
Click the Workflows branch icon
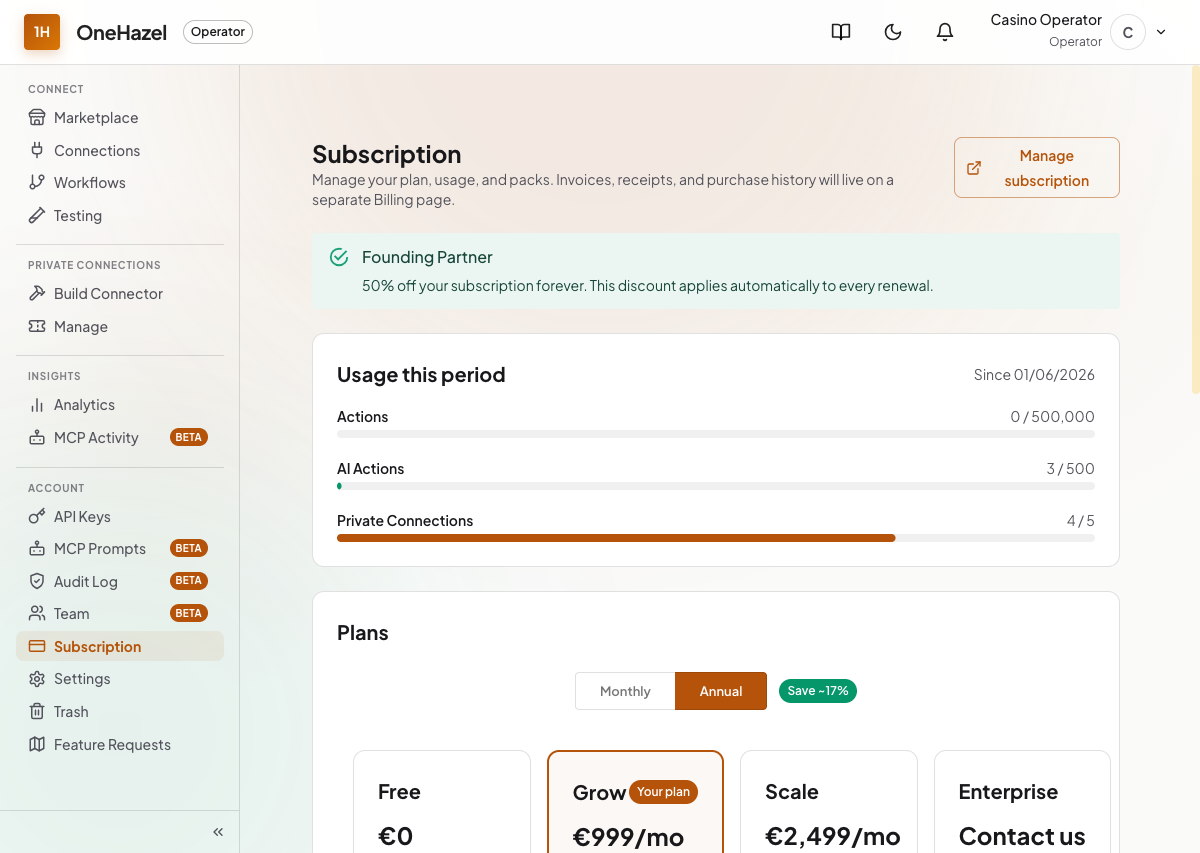pyautogui.click(x=37, y=183)
